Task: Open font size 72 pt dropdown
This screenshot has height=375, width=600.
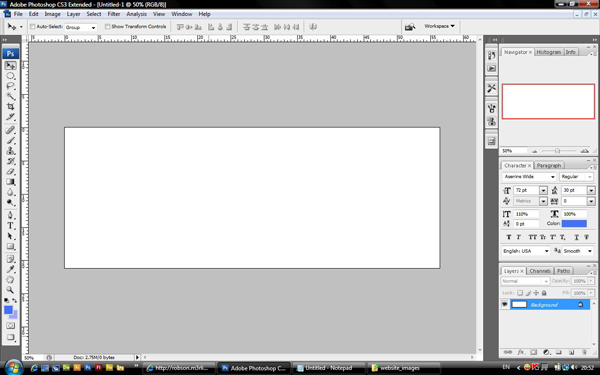Action: pyautogui.click(x=543, y=190)
